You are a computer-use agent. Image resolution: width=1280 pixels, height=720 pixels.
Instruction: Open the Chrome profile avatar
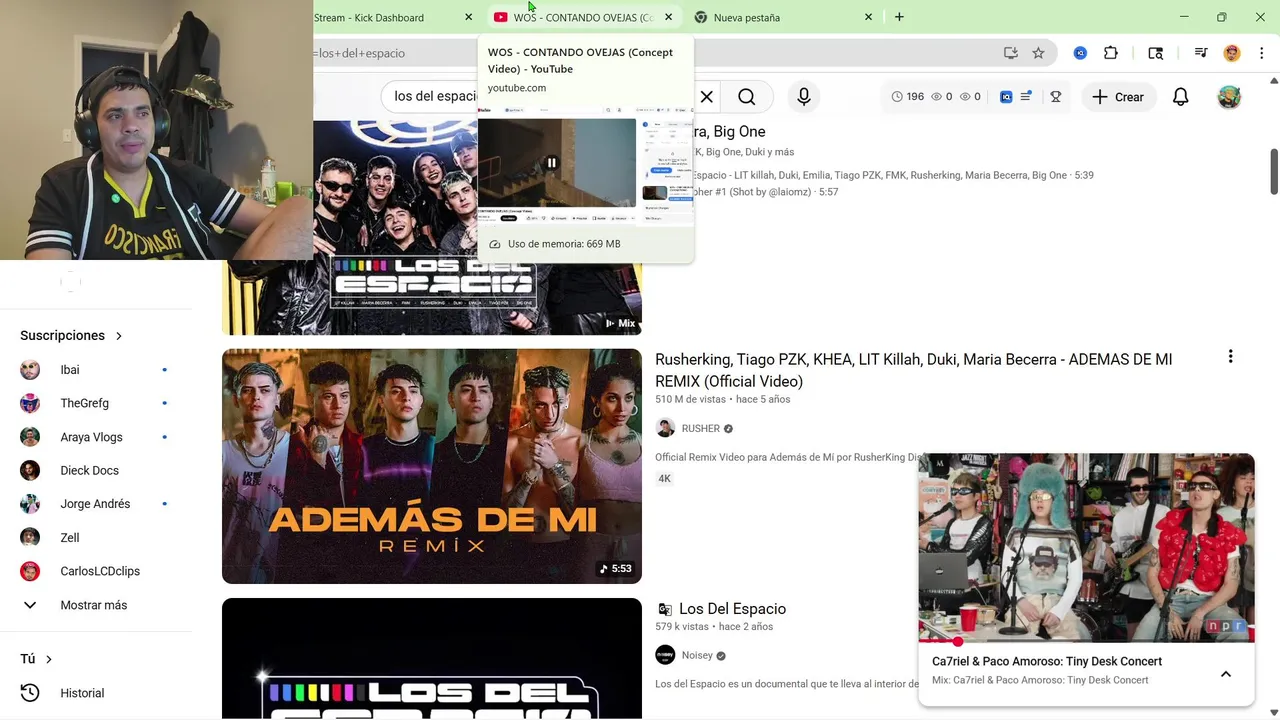tap(1232, 53)
